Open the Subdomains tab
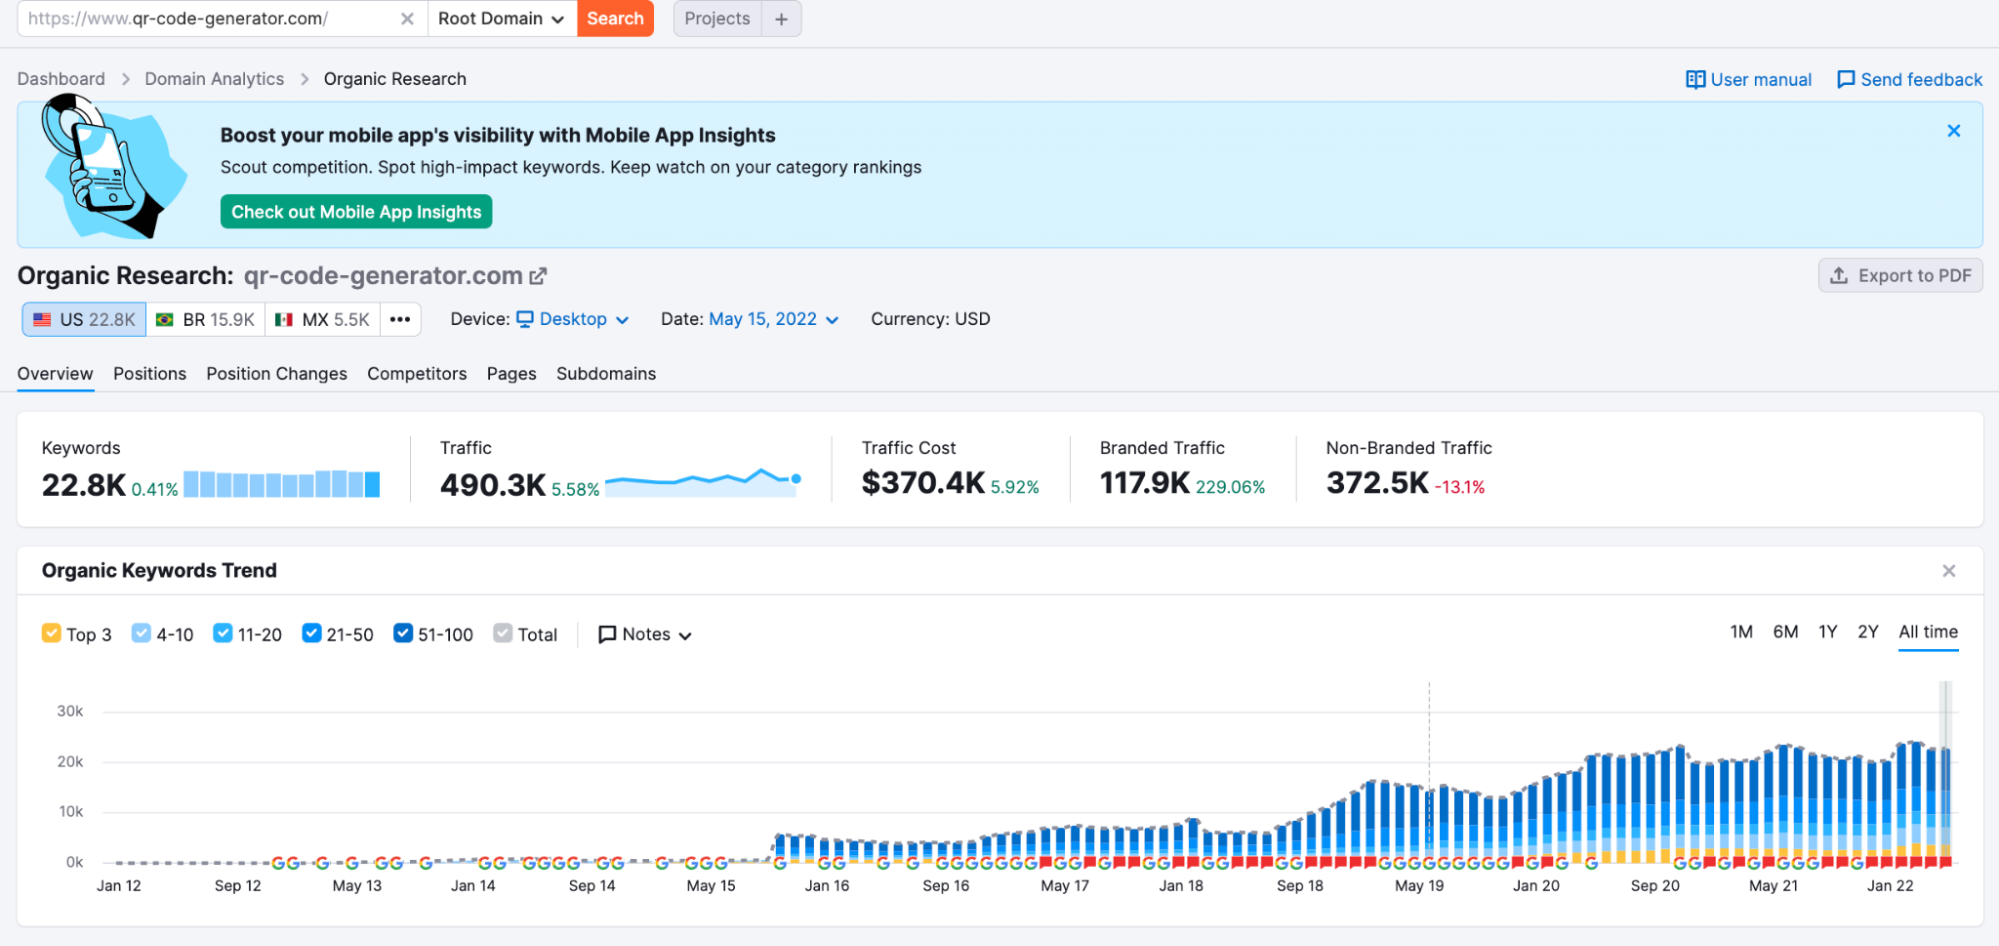The width and height of the screenshot is (1999, 946). pyautogui.click(x=606, y=373)
